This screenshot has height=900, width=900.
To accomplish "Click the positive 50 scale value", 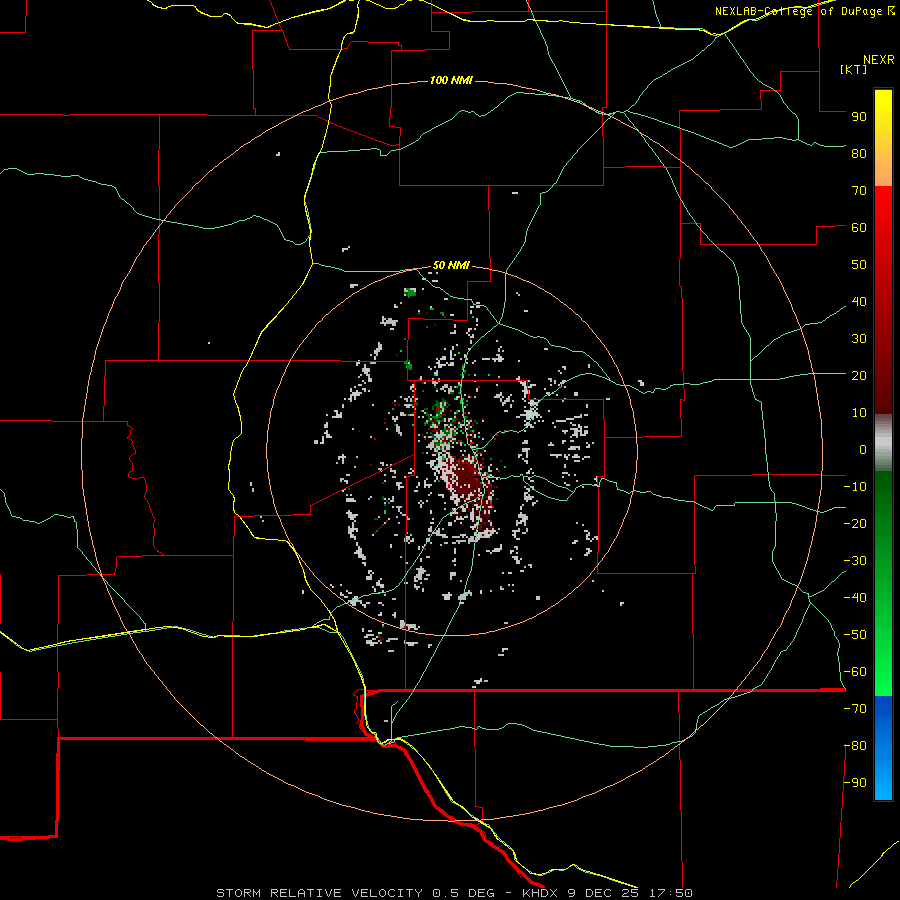I will (x=859, y=265).
